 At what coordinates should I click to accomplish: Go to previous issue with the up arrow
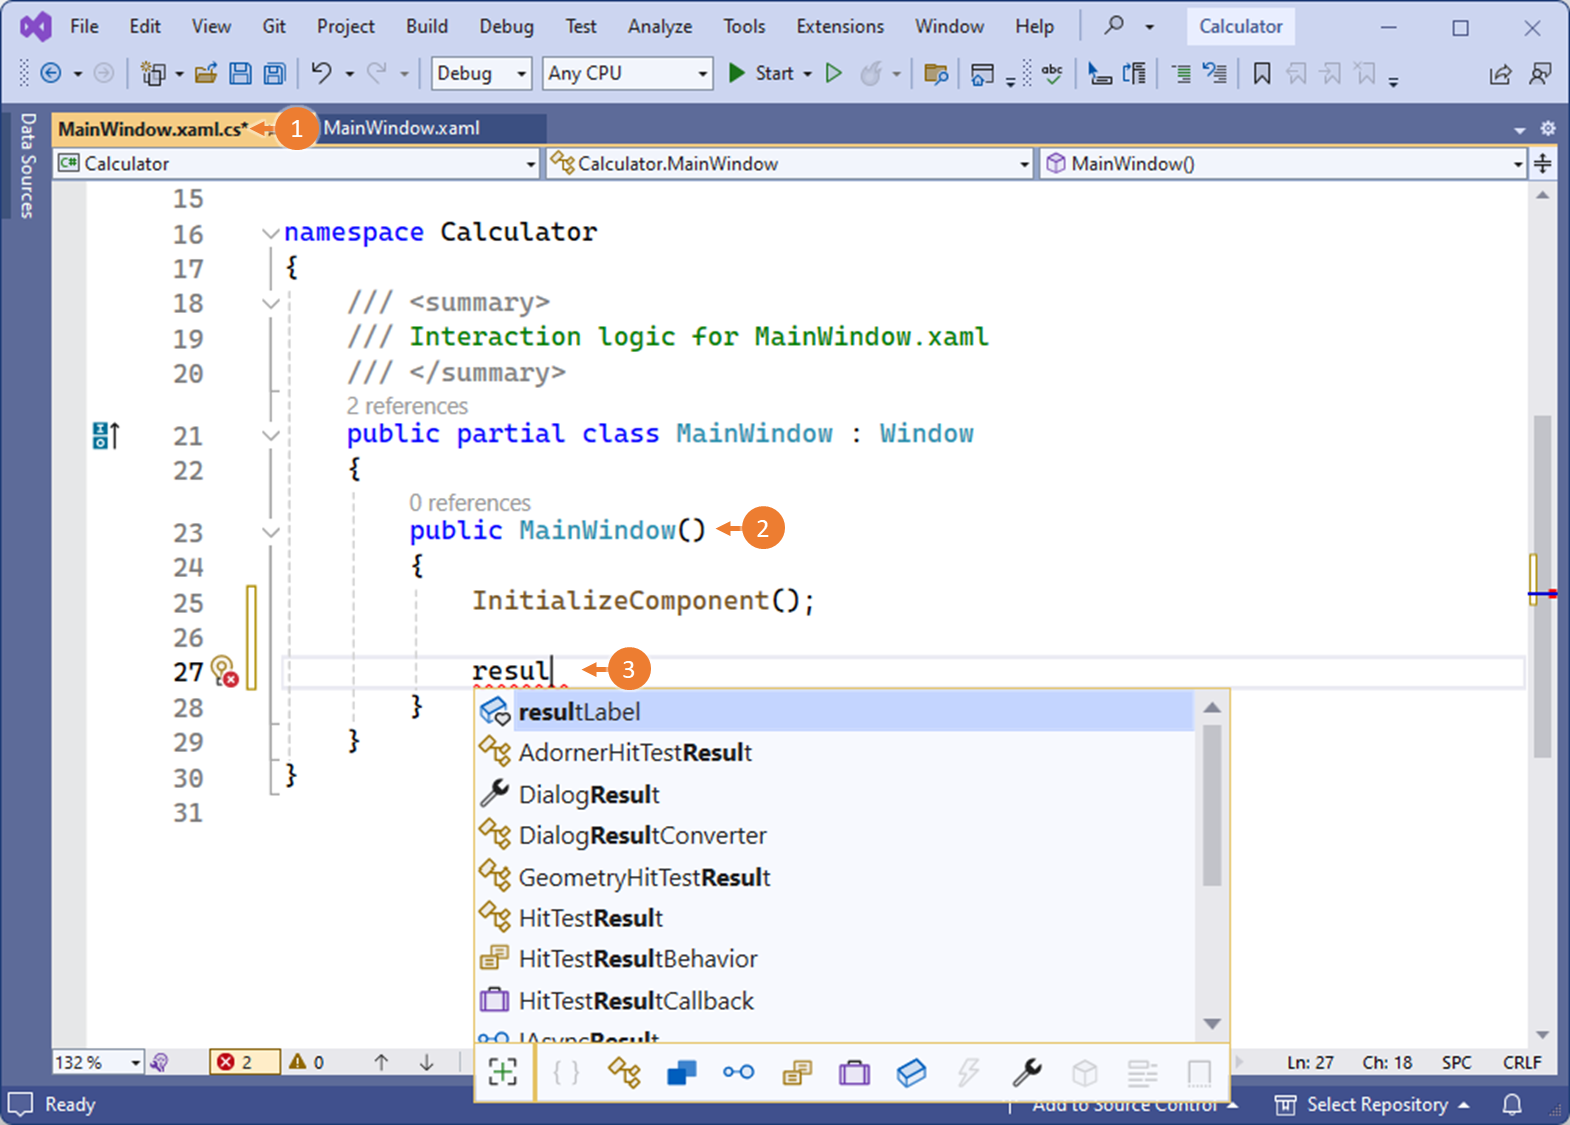click(x=381, y=1062)
